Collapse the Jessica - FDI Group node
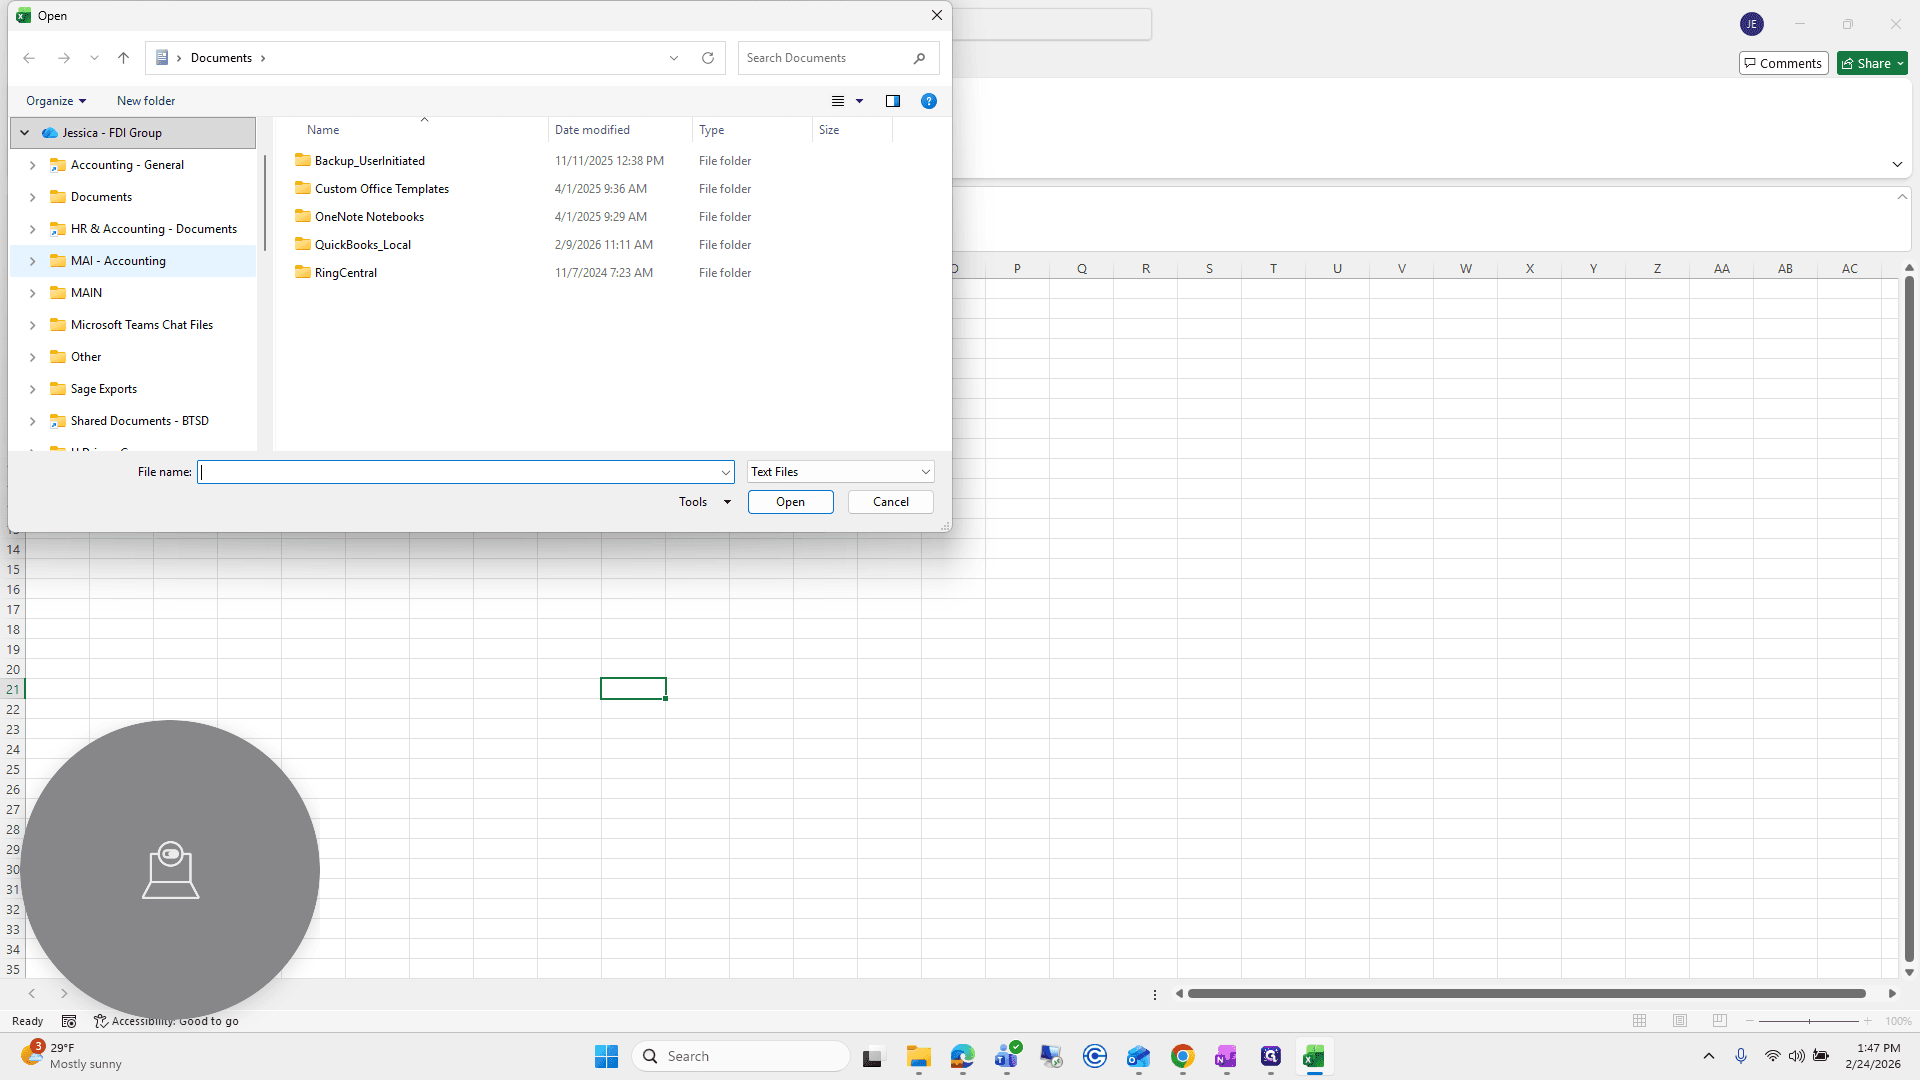 click(24, 133)
